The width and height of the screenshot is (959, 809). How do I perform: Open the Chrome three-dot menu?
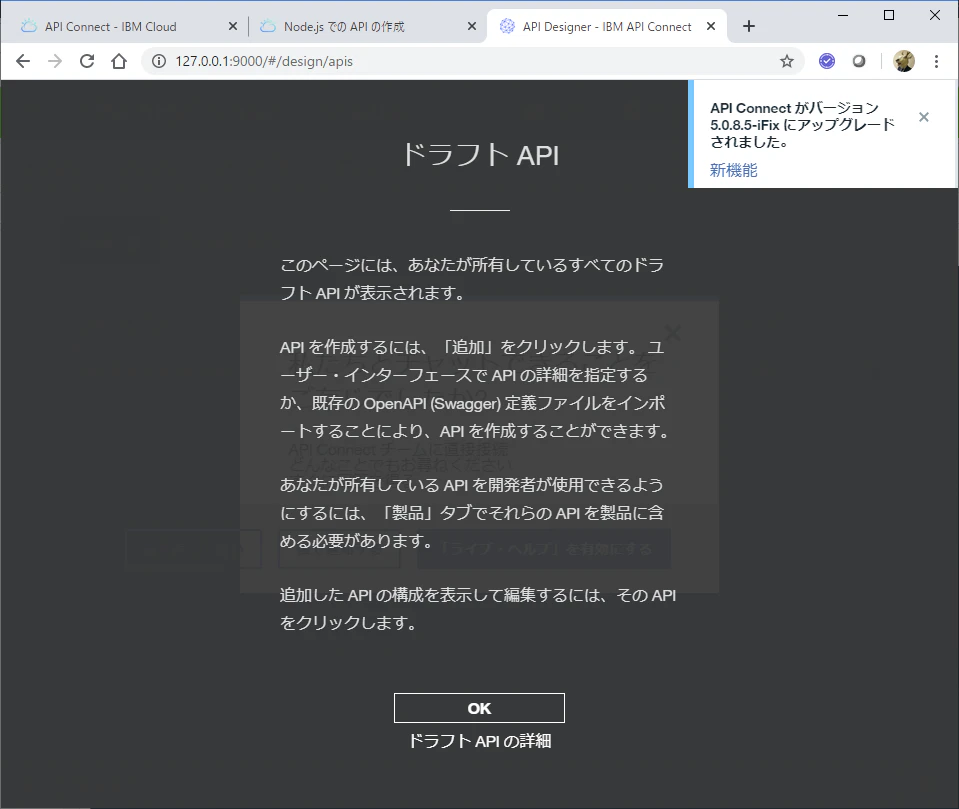pyautogui.click(x=936, y=61)
